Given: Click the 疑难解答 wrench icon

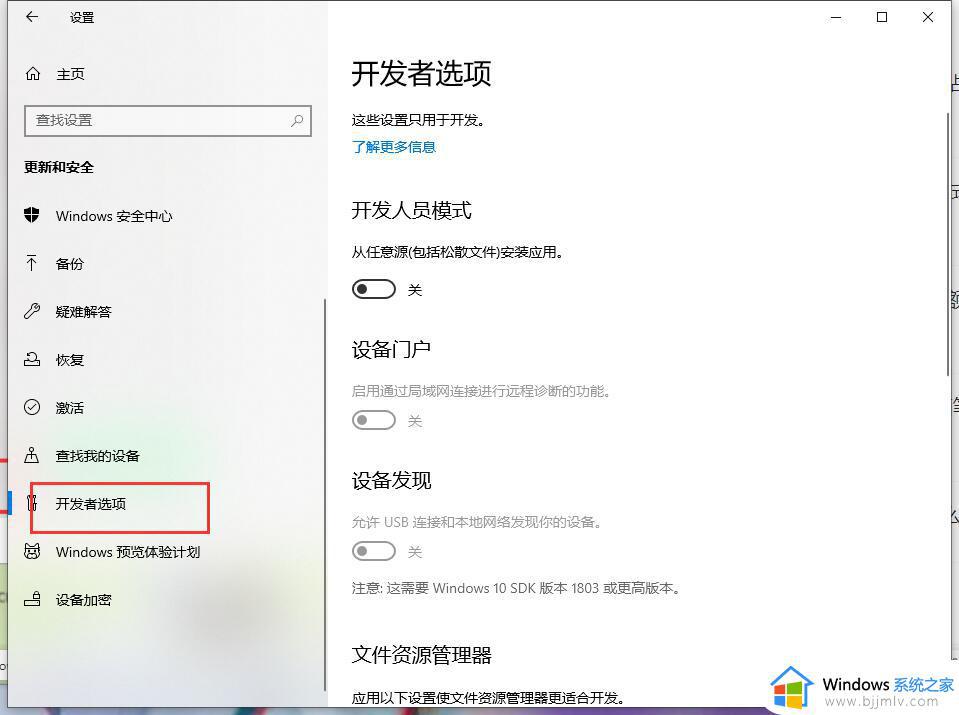Looking at the screenshot, I should (32, 311).
